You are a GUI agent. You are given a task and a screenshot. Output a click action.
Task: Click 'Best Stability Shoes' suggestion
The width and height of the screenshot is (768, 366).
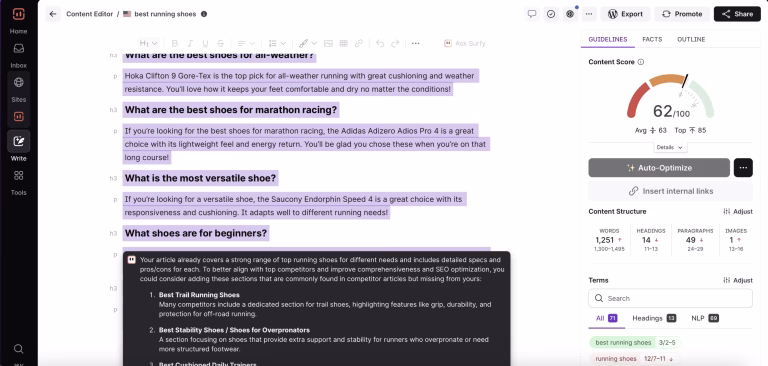(234, 330)
